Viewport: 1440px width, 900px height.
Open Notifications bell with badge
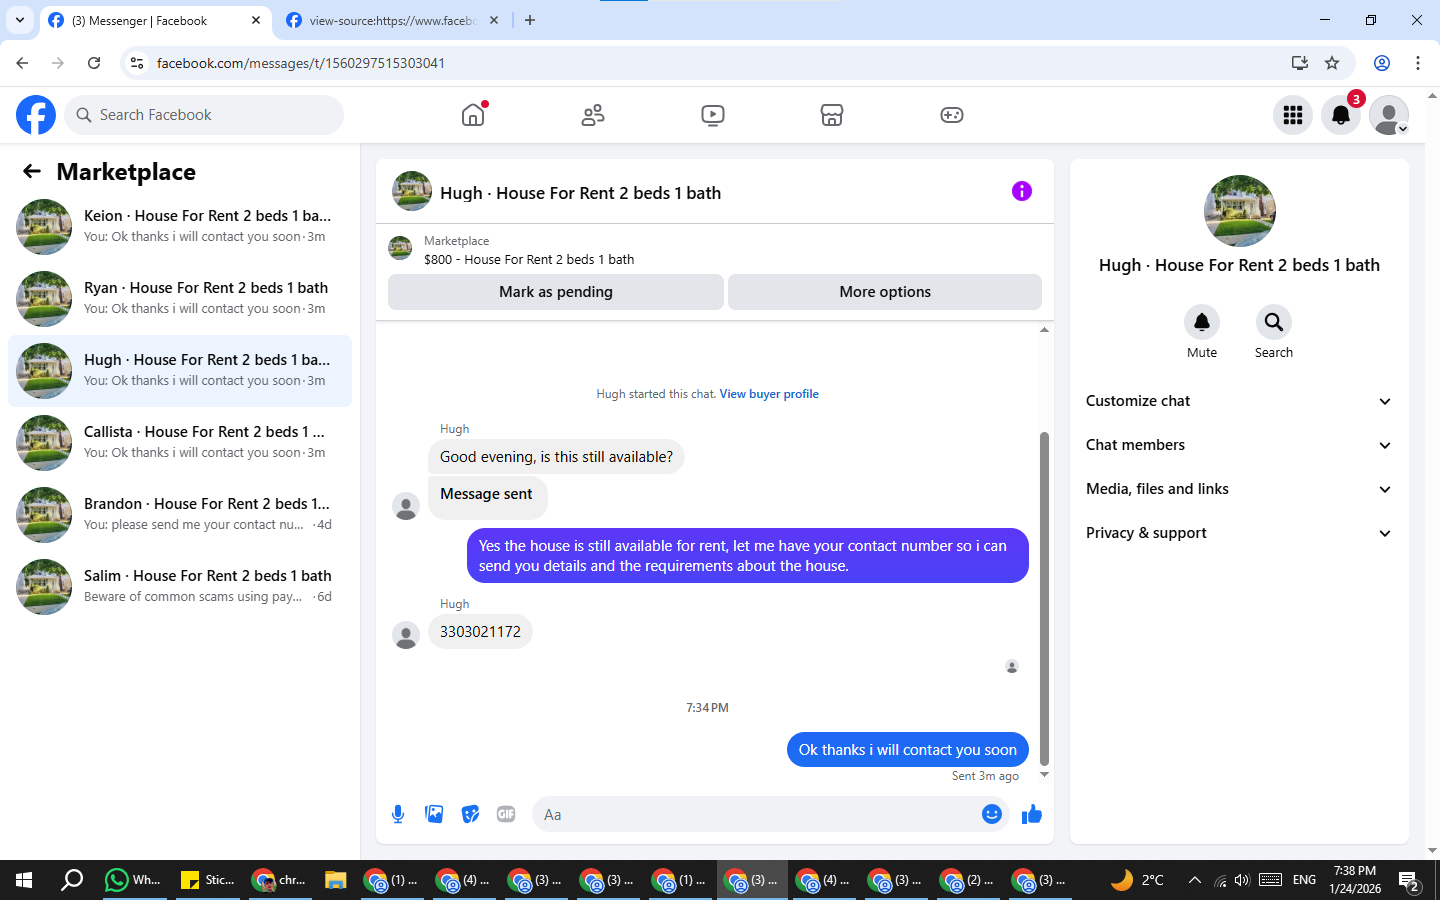1341,115
